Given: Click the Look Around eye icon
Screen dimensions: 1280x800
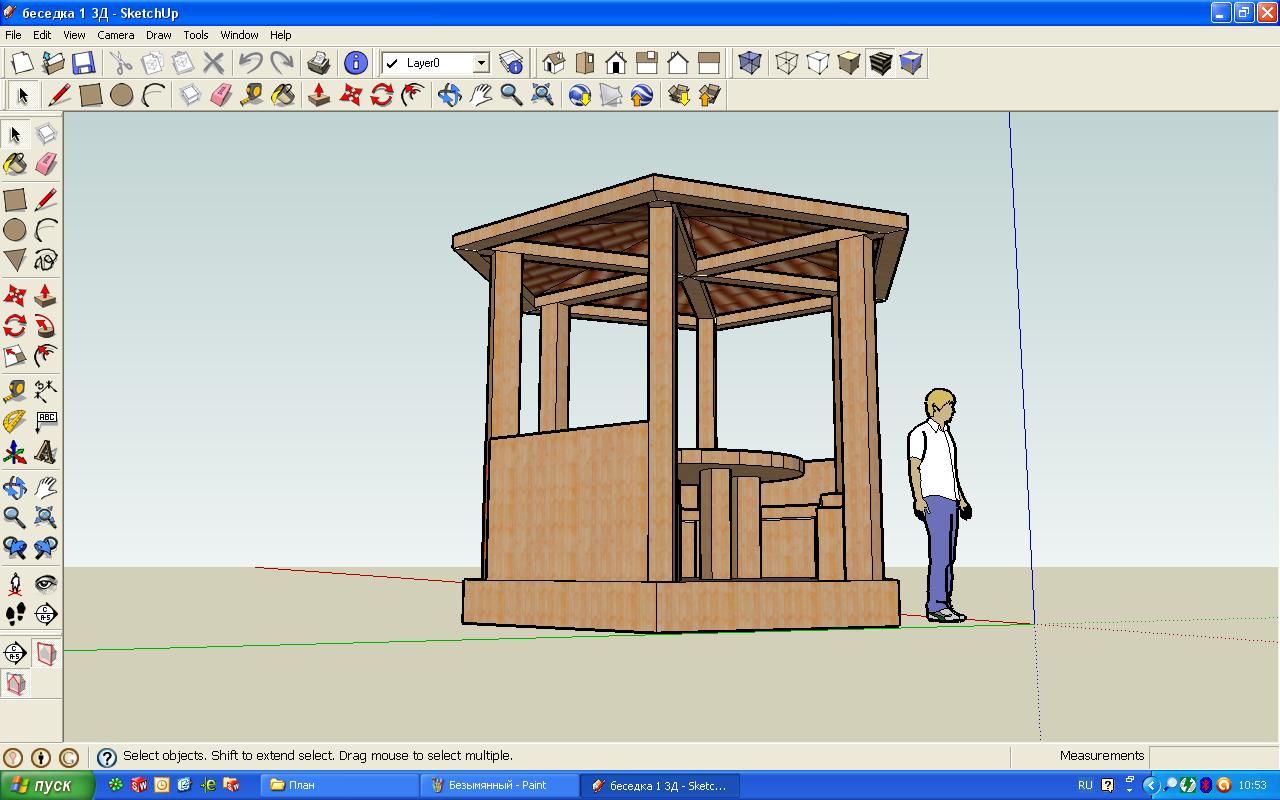Looking at the screenshot, I should 45,583.
